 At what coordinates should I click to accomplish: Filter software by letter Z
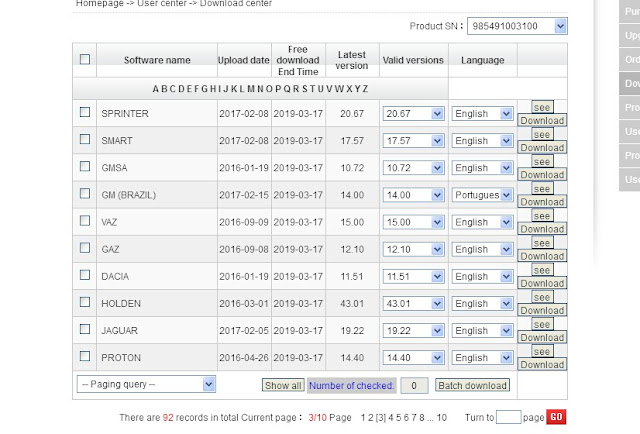click(x=365, y=89)
